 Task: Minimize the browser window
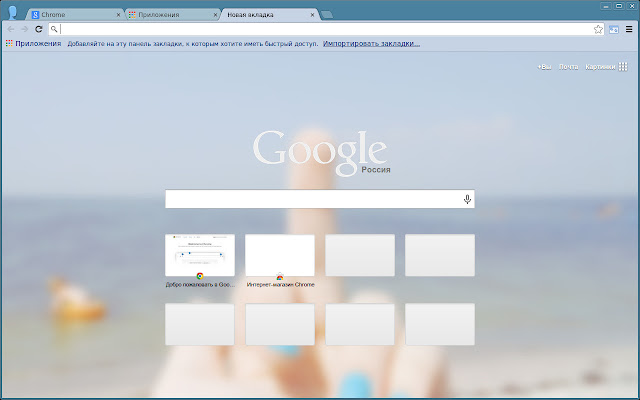[x=606, y=6]
